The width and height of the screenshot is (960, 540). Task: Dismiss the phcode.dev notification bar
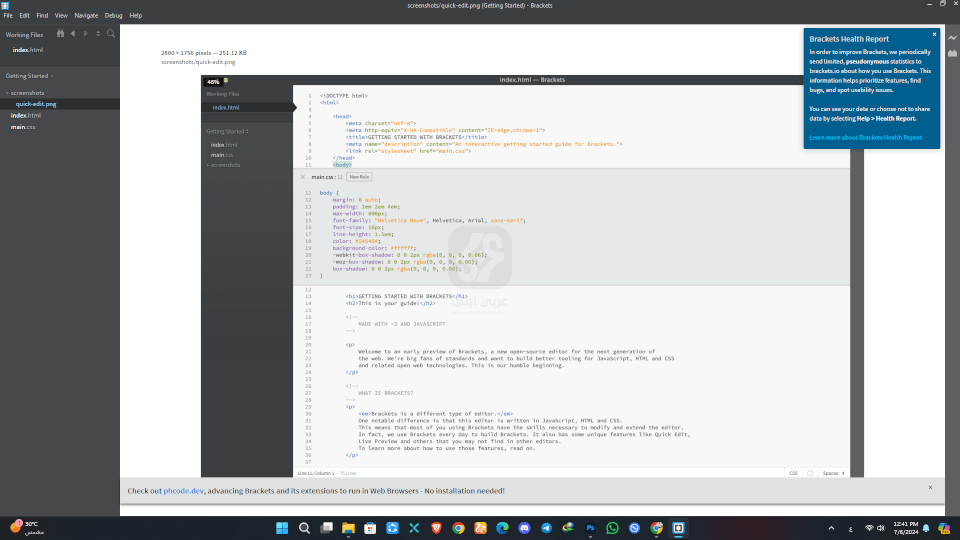click(930, 487)
